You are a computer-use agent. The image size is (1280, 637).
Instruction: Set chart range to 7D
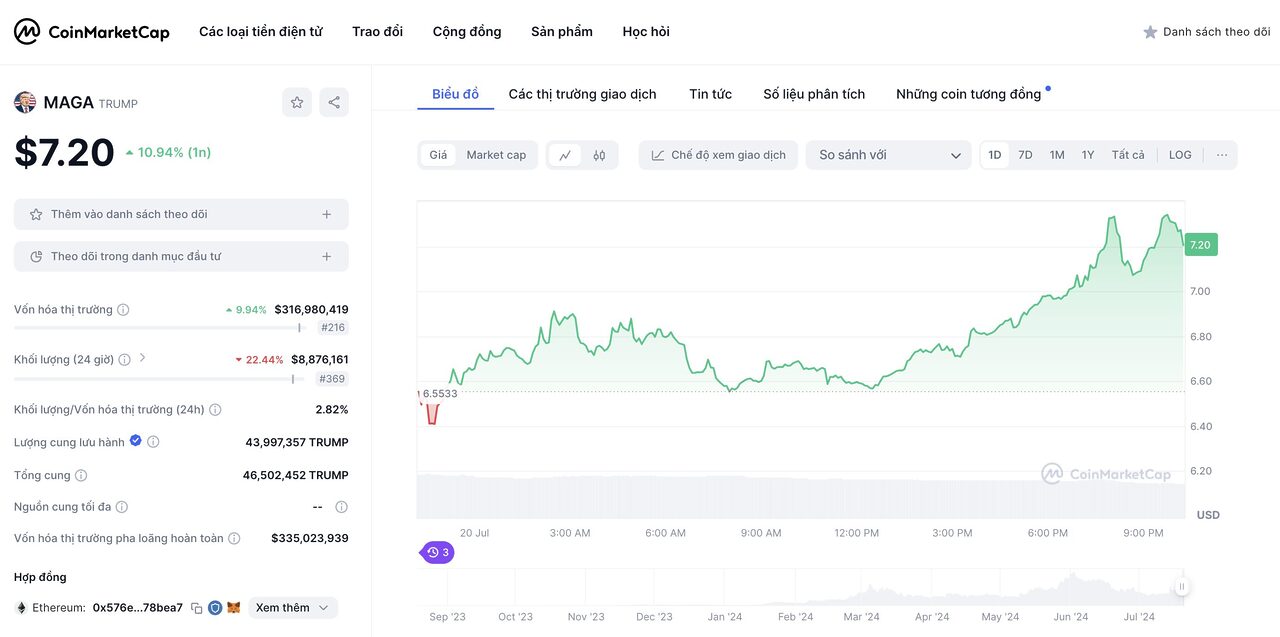(x=1025, y=155)
